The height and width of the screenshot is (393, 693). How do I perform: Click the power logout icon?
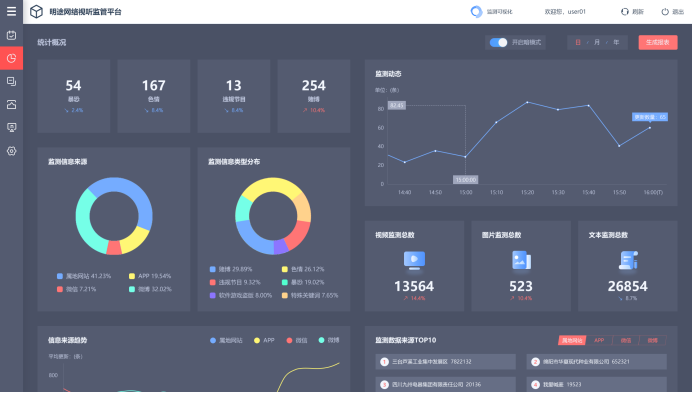(665, 11)
